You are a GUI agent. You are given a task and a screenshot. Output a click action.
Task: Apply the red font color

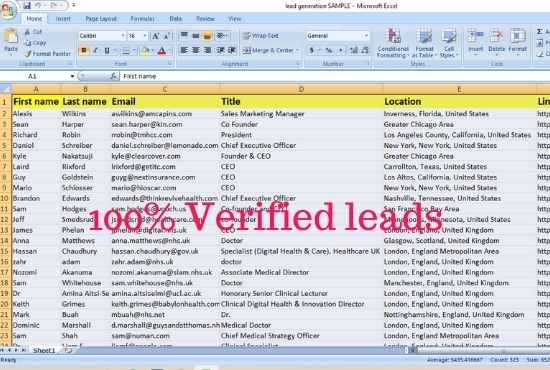[x=161, y=51]
